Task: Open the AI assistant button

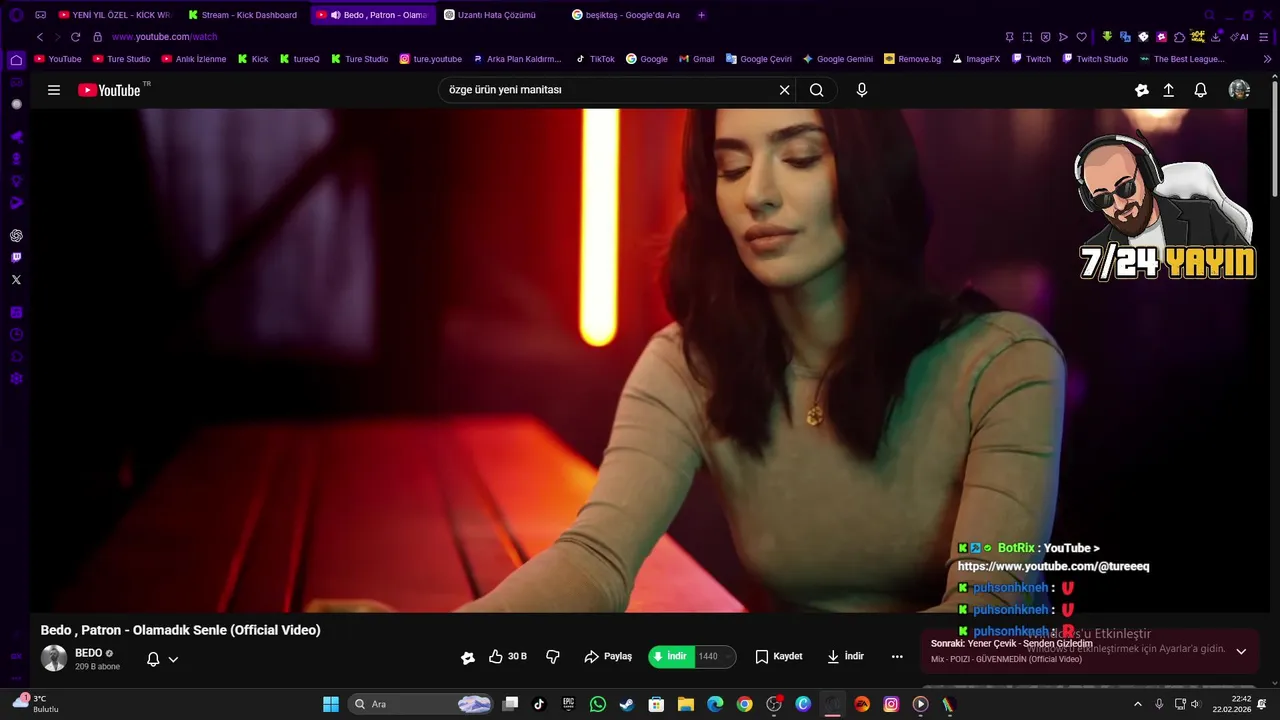Action: [x=1240, y=37]
